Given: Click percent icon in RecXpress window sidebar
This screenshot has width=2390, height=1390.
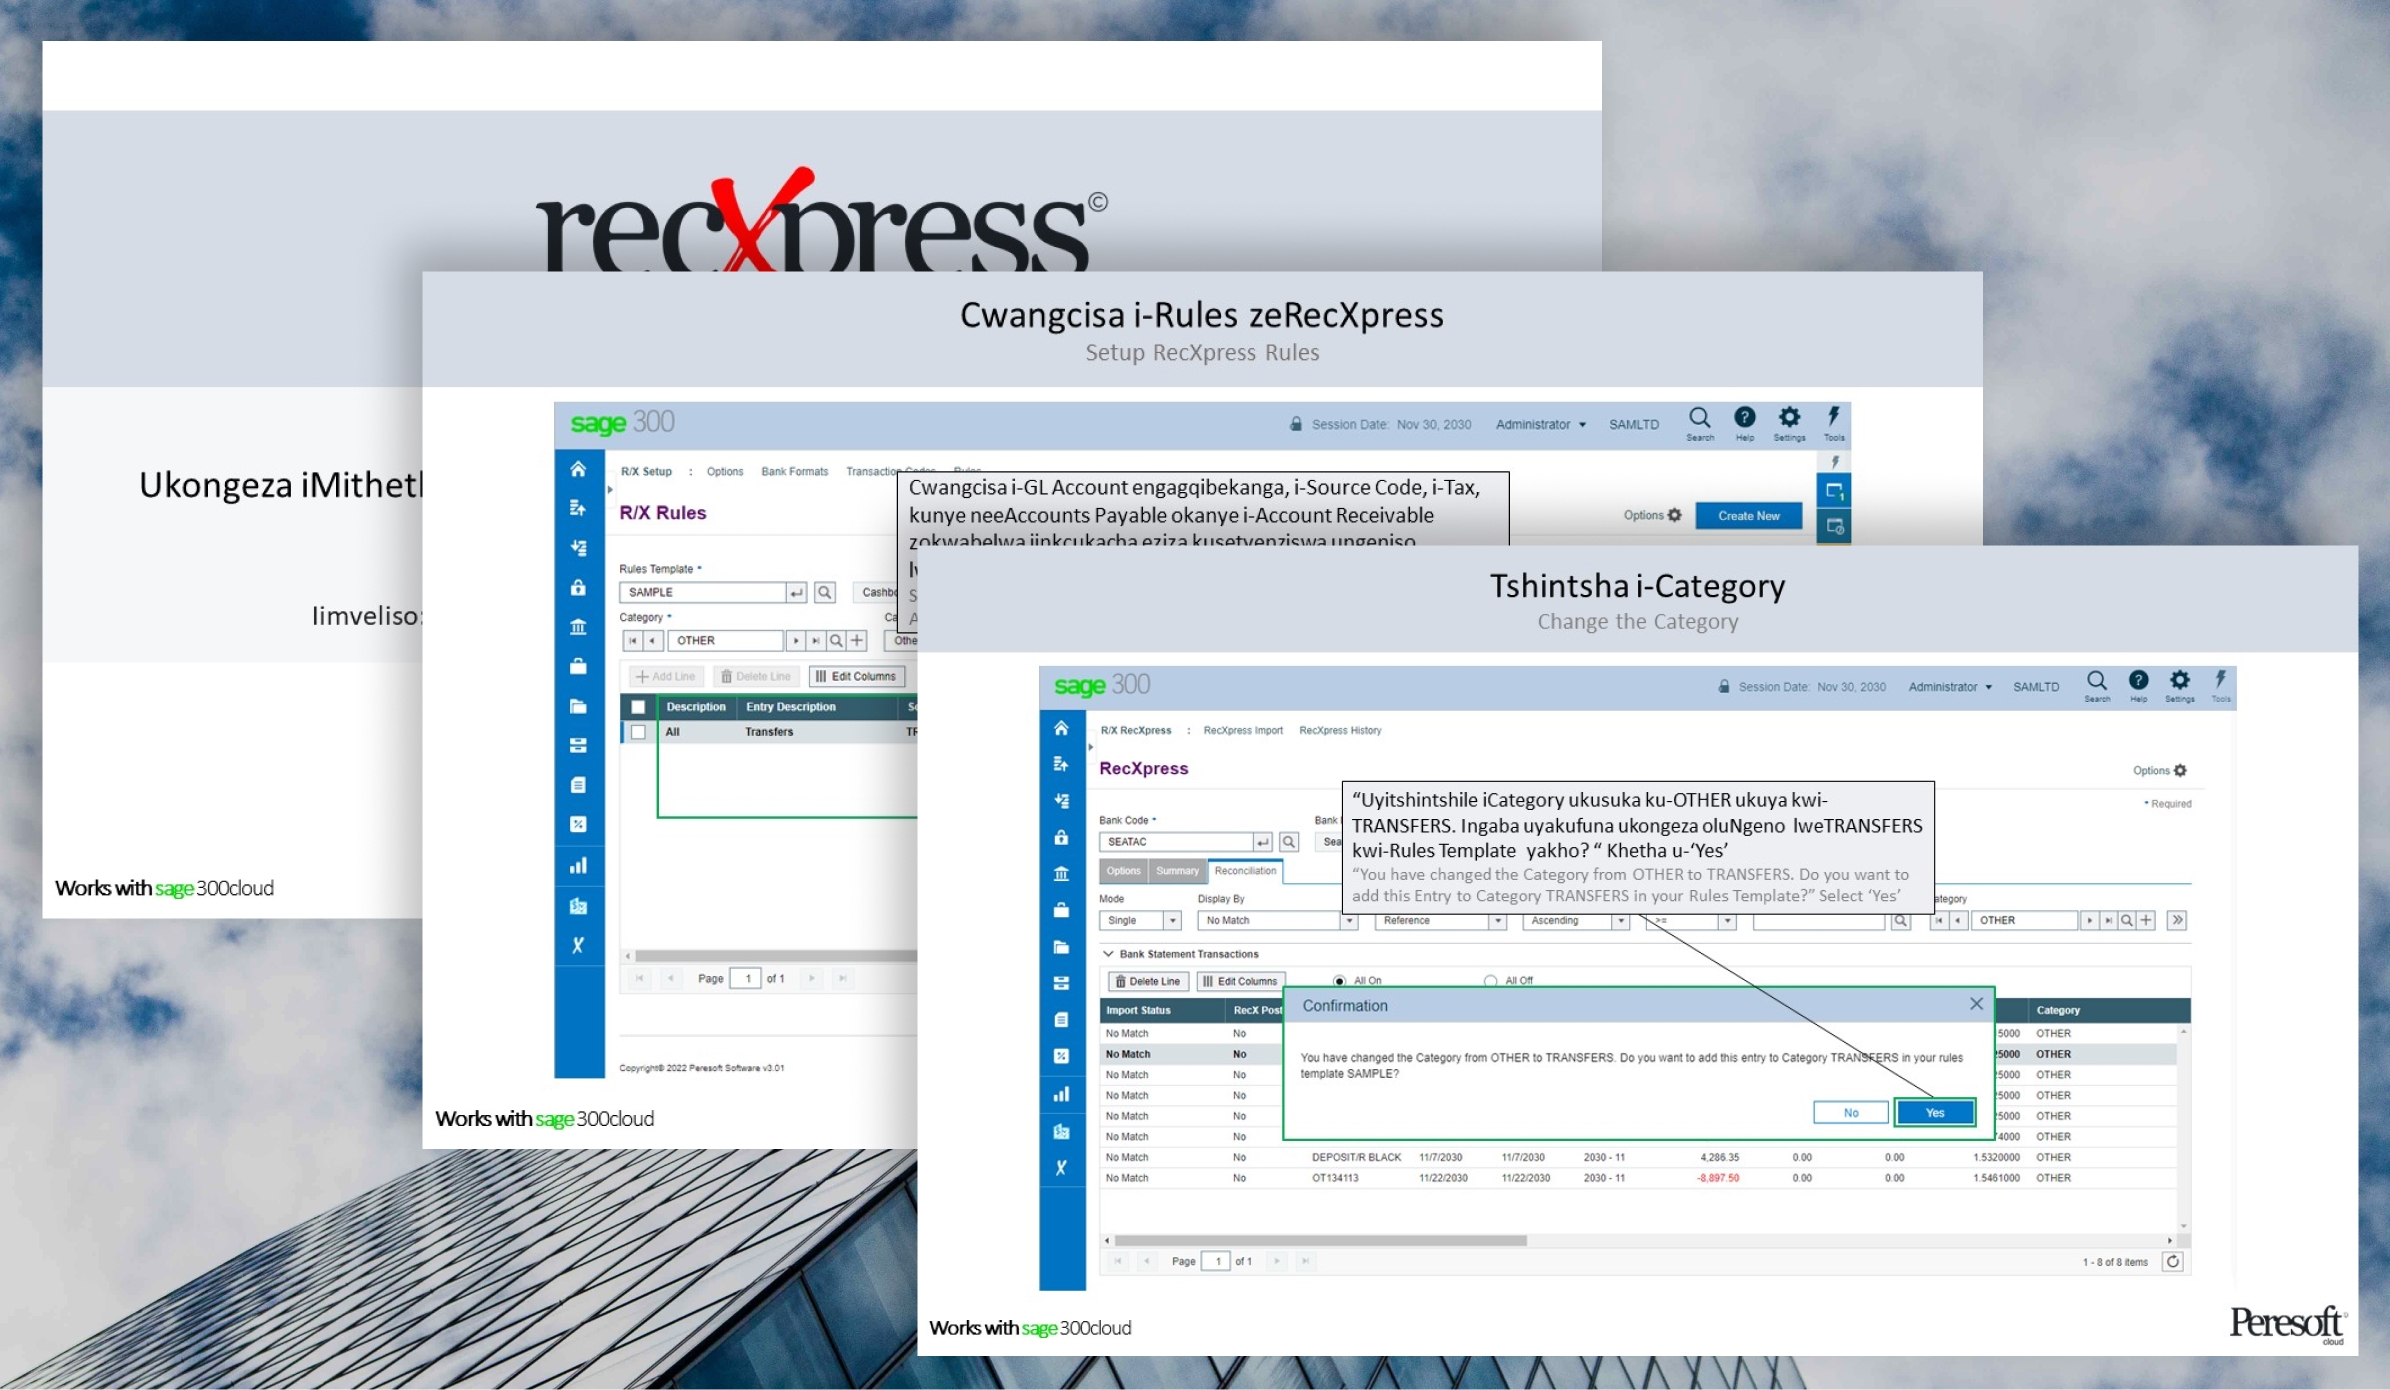Looking at the screenshot, I should [x=1061, y=1056].
